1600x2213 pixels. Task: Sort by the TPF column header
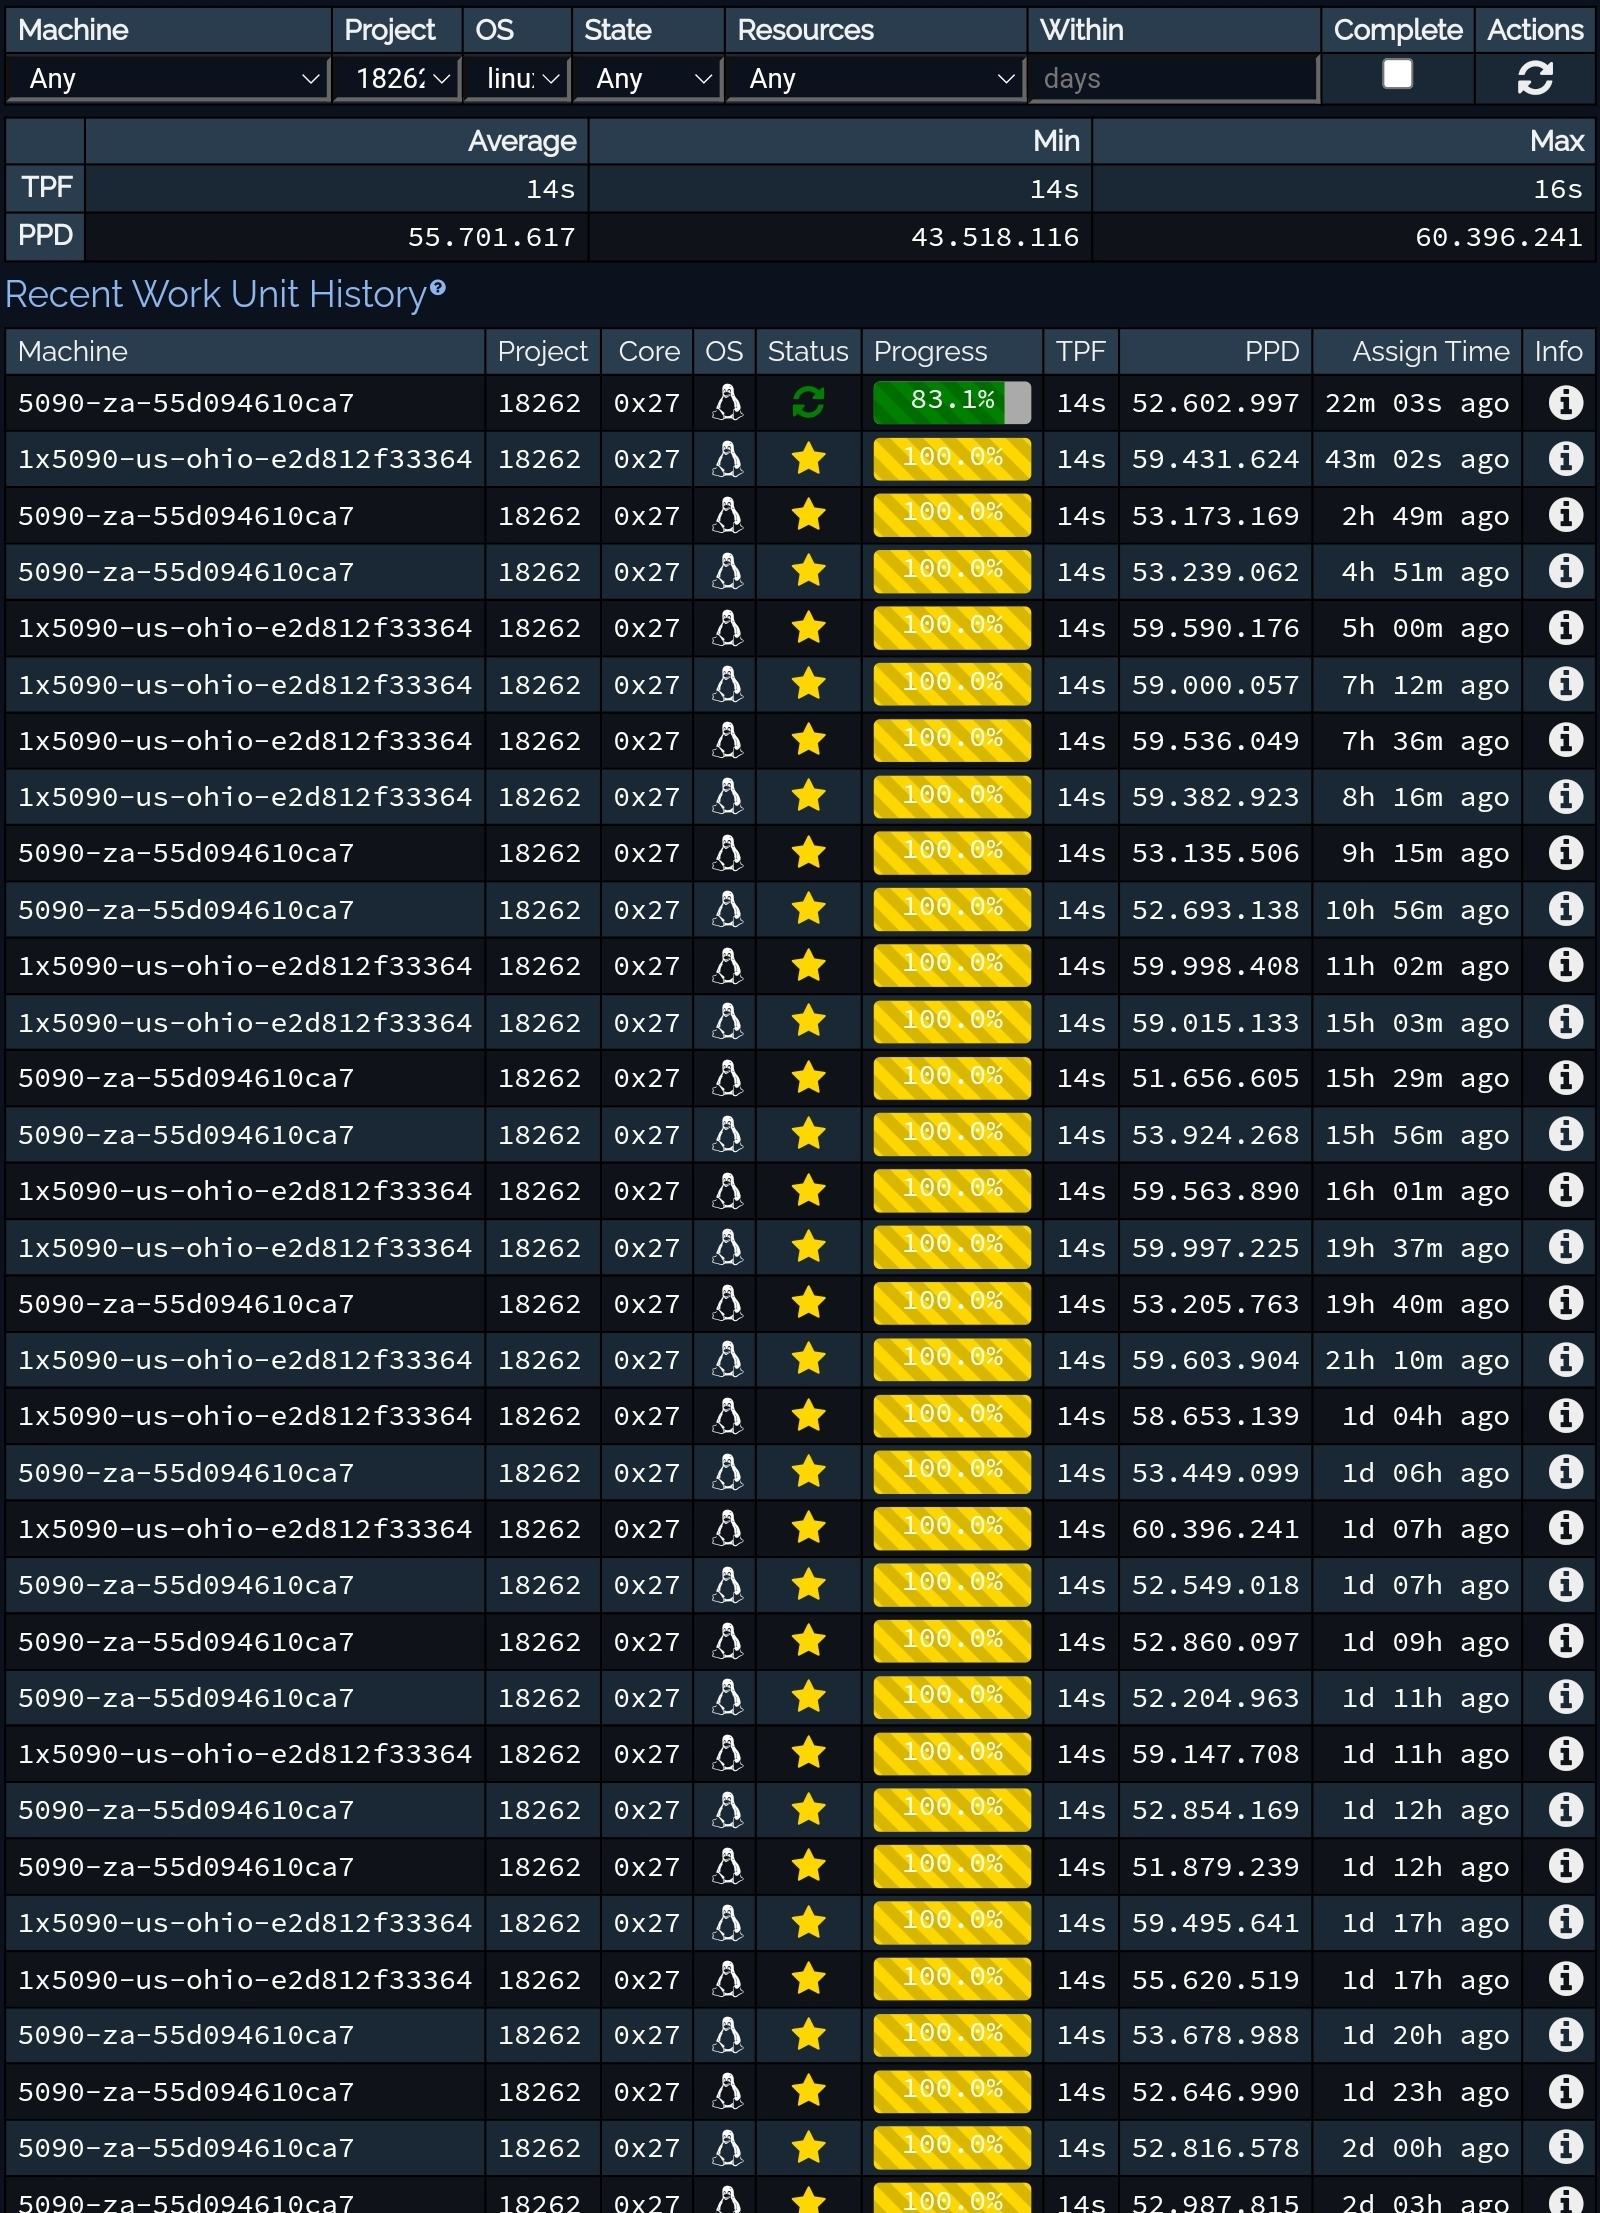1080,351
